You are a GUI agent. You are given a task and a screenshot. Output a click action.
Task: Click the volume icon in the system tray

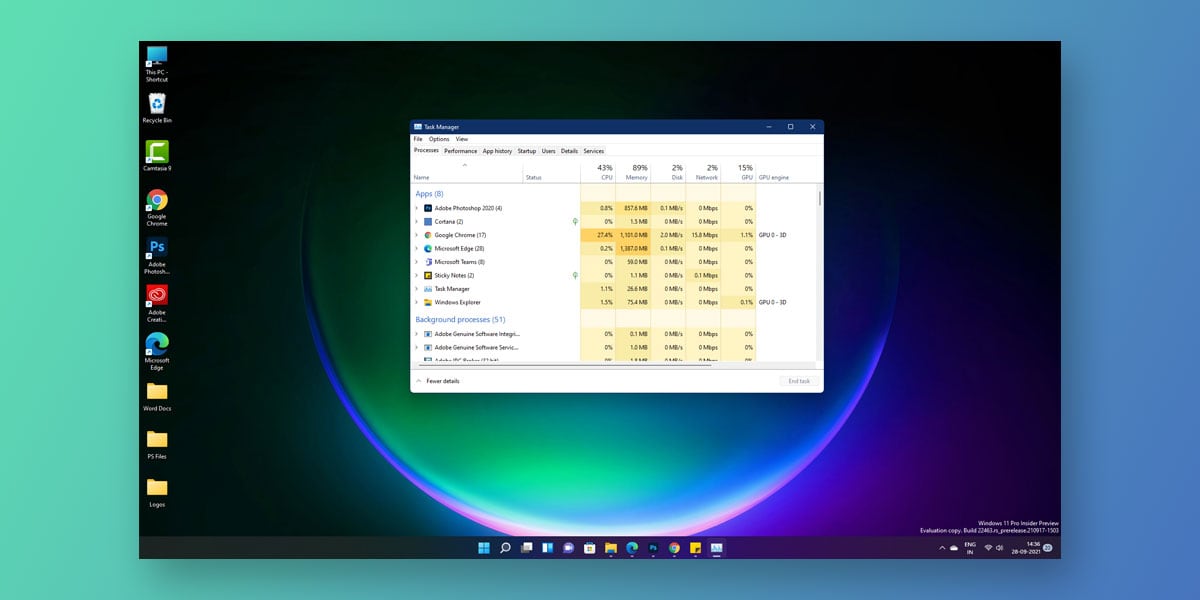1000,548
